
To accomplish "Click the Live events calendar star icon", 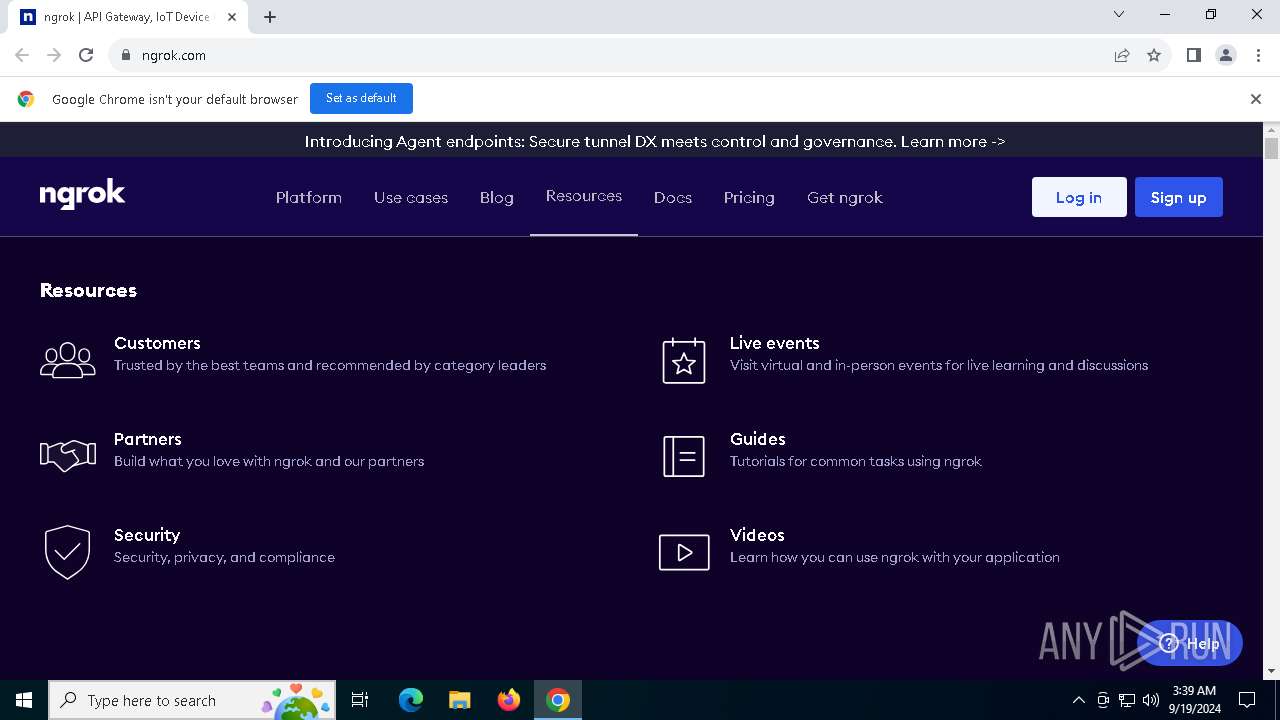I will [x=684, y=360].
